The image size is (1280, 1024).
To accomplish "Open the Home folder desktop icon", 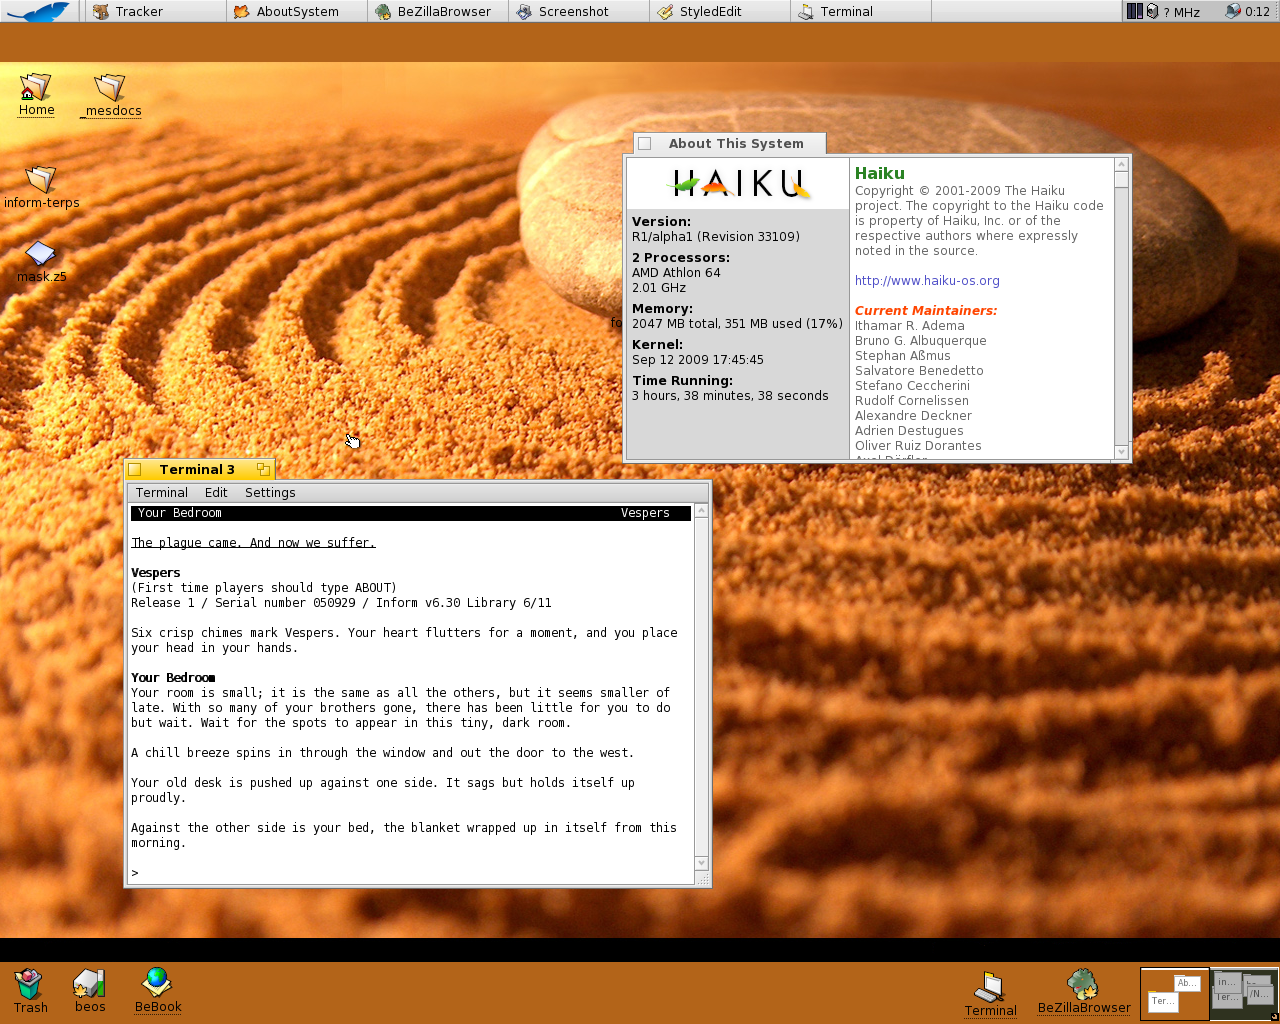I will tap(36, 94).
